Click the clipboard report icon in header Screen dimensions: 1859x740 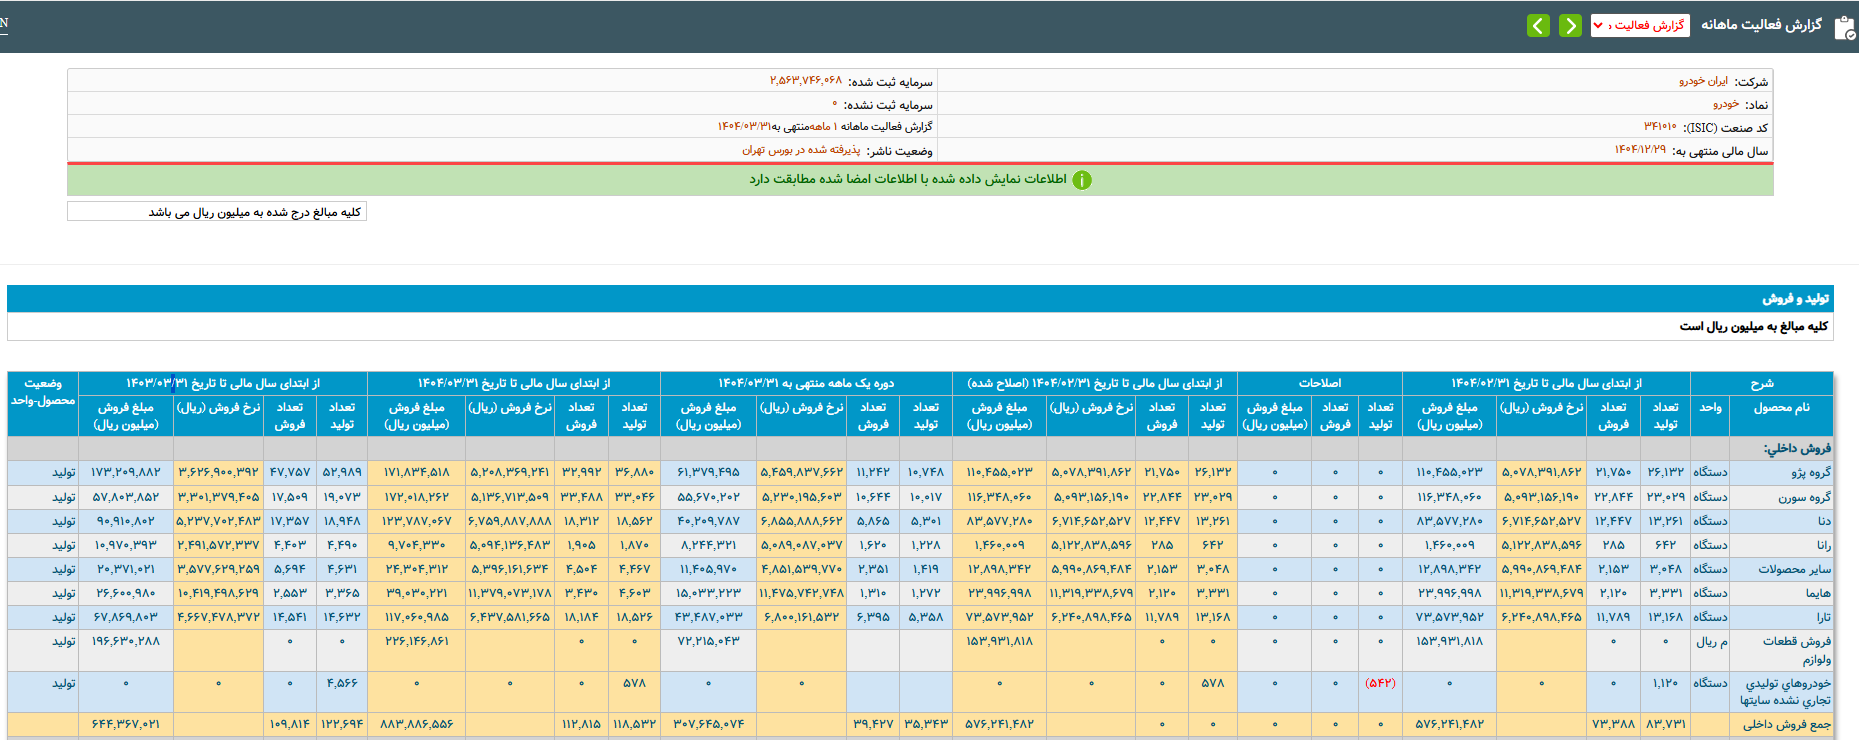[1844, 27]
